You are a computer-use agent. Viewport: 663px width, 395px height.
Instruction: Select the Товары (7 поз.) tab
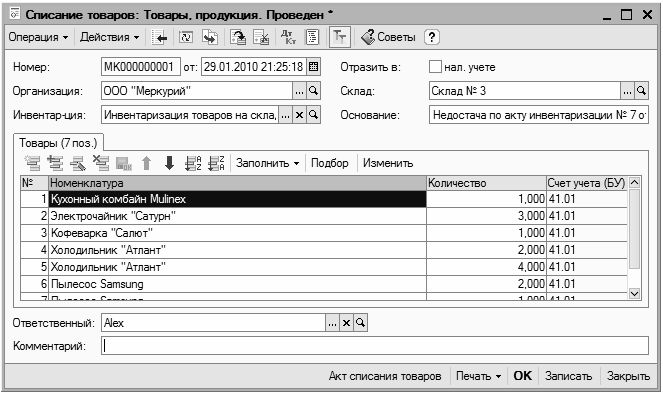[x=58, y=143]
